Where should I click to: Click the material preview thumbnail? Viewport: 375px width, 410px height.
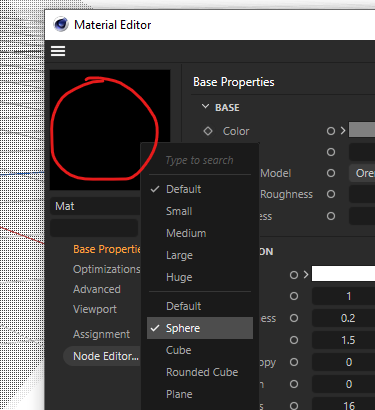click(x=110, y=130)
